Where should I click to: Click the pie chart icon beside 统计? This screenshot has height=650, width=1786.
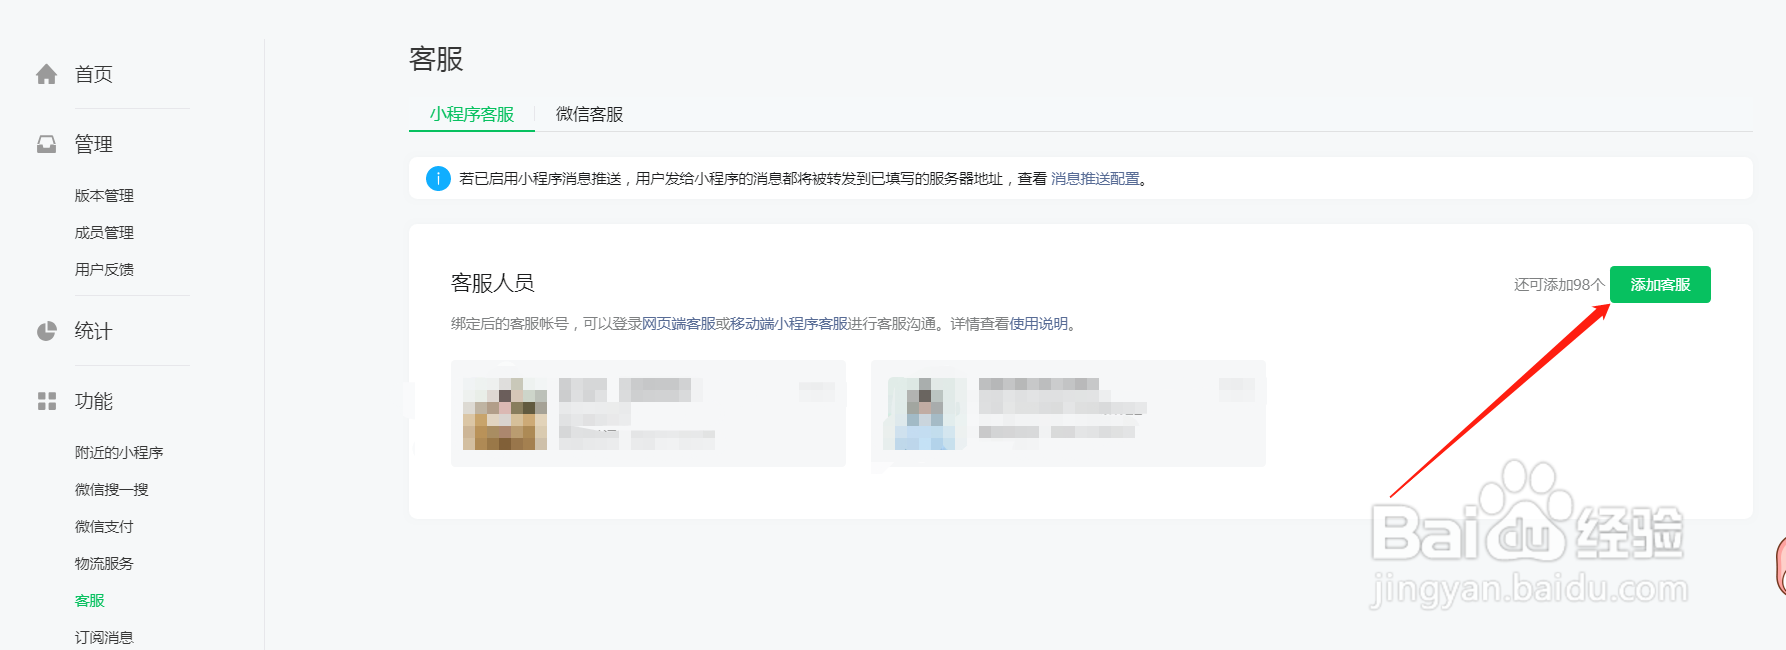pos(47,331)
